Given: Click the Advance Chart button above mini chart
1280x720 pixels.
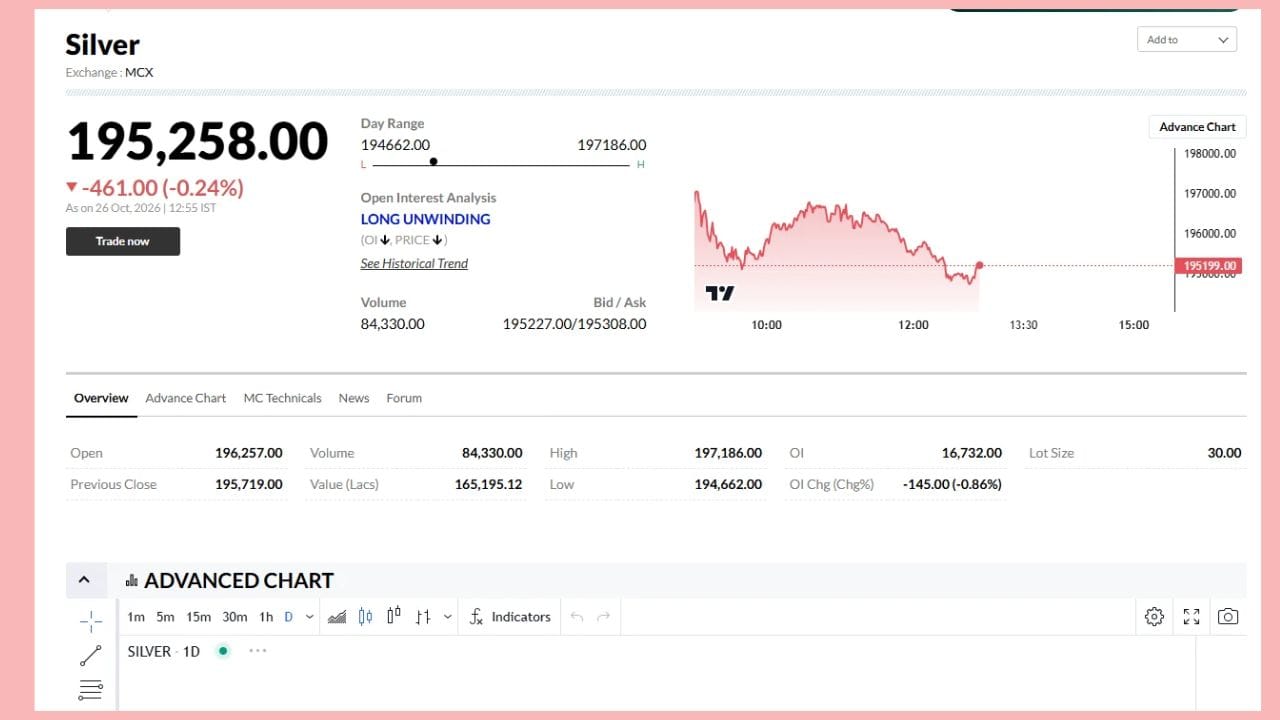Looking at the screenshot, I should tap(1197, 127).
